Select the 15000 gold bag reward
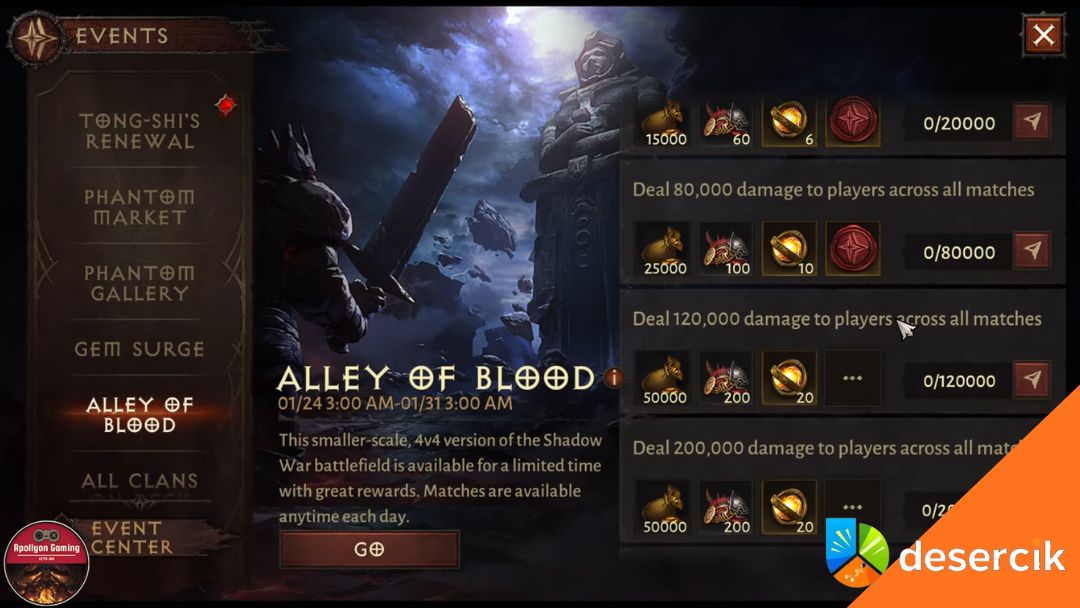This screenshot has height=608, width=1080. [664, 121]
